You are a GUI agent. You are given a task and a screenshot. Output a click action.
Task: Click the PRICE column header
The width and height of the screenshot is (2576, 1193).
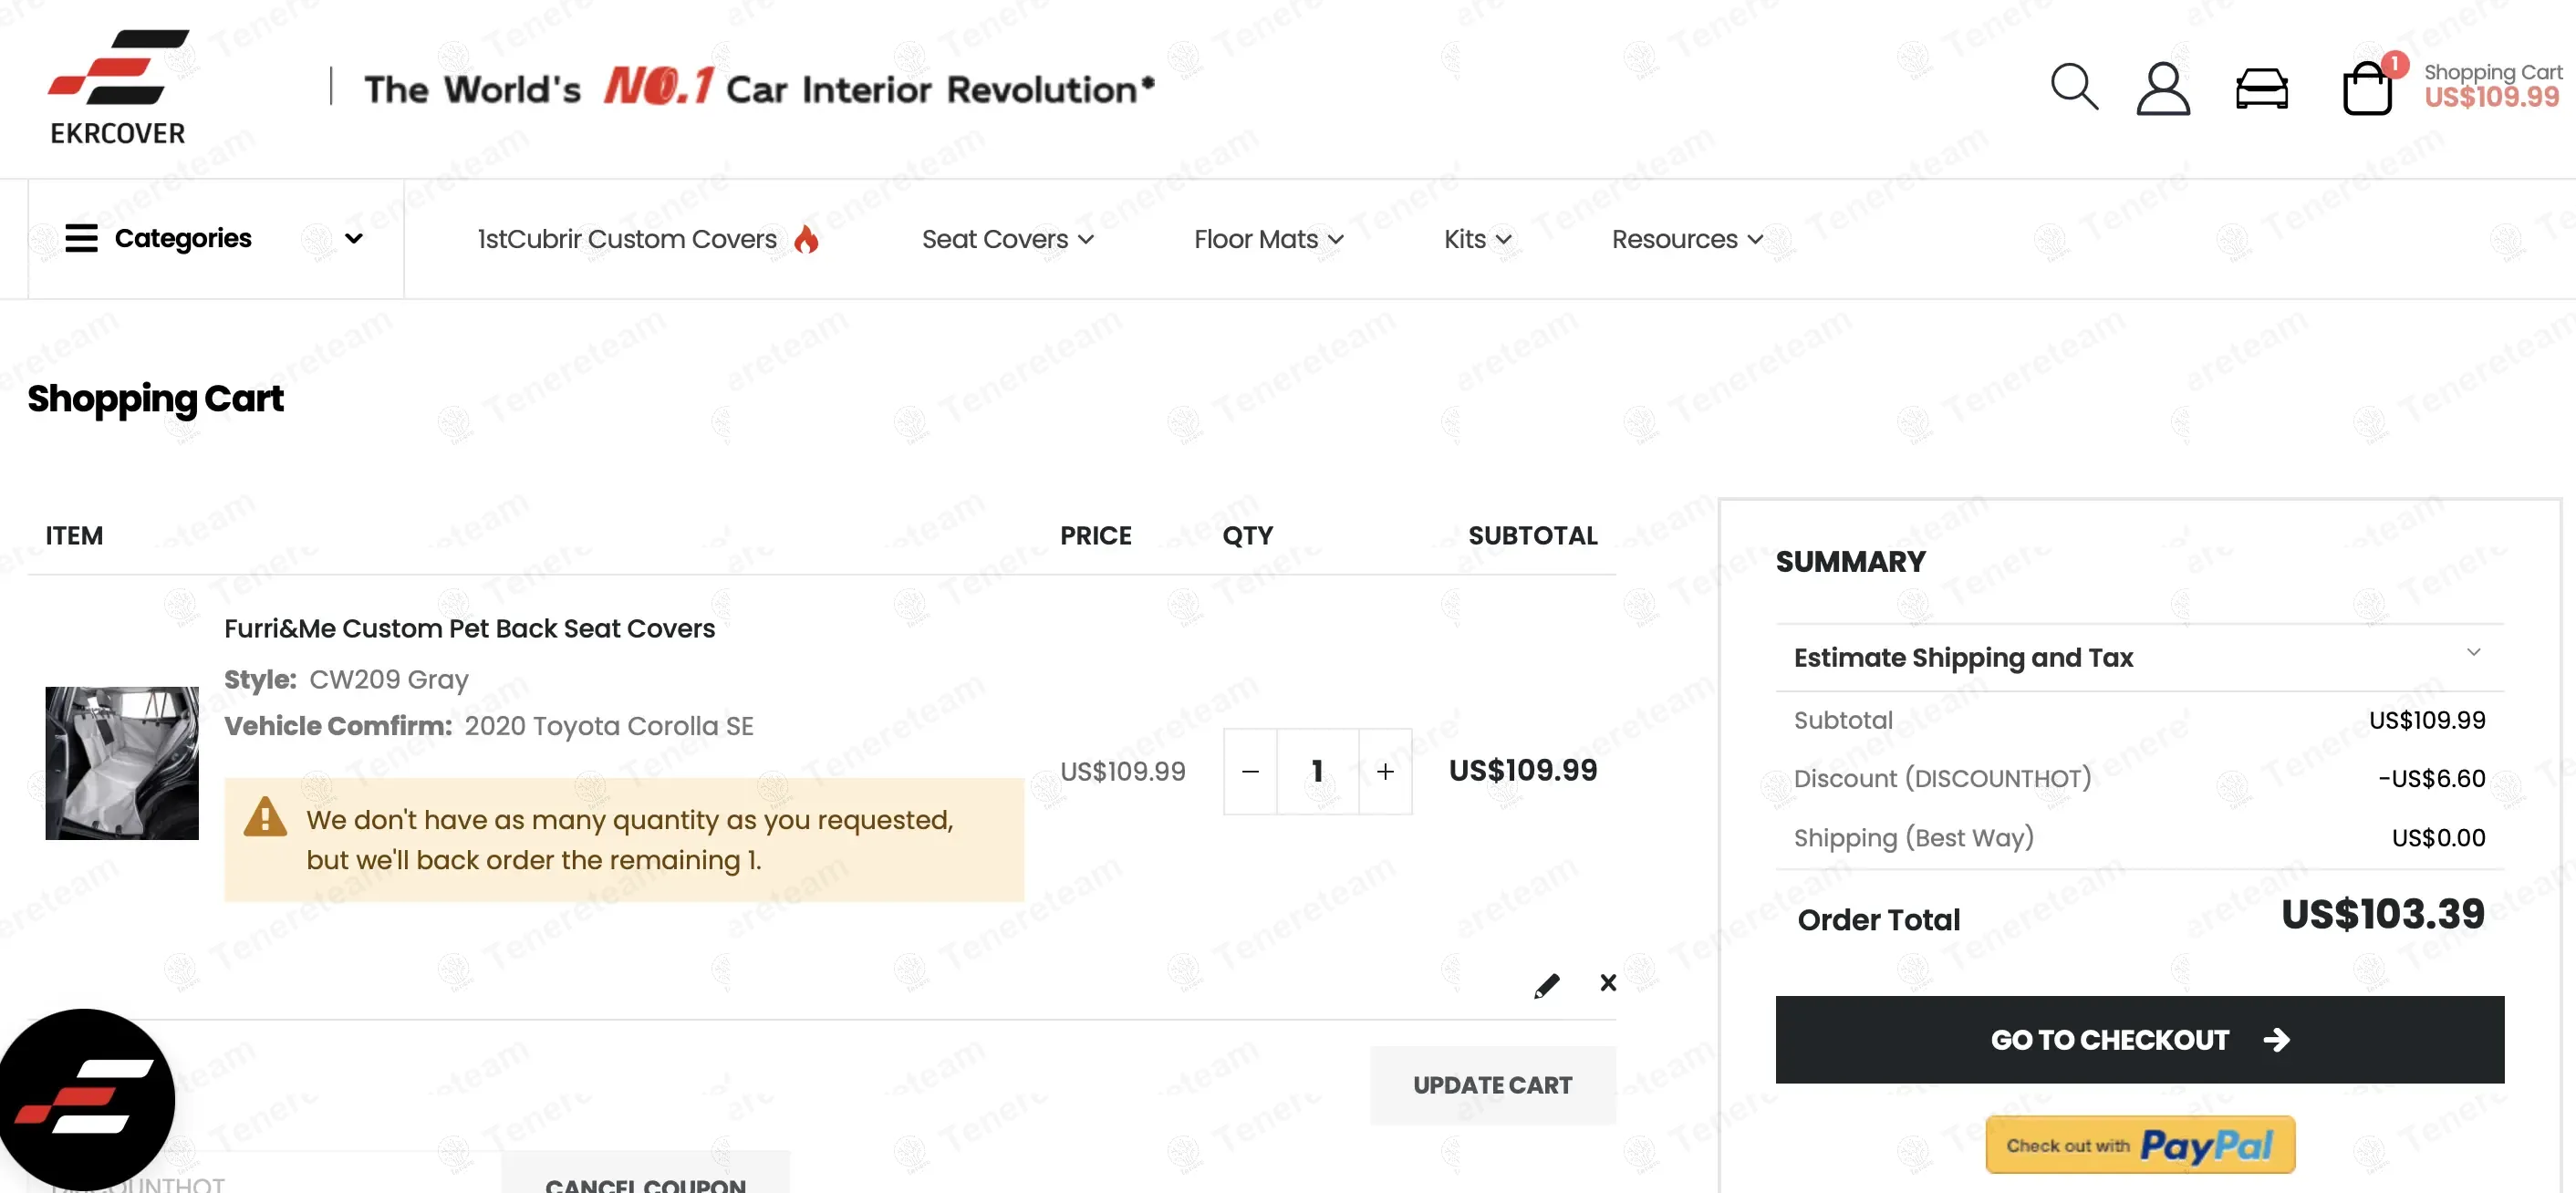(1095, 535)
